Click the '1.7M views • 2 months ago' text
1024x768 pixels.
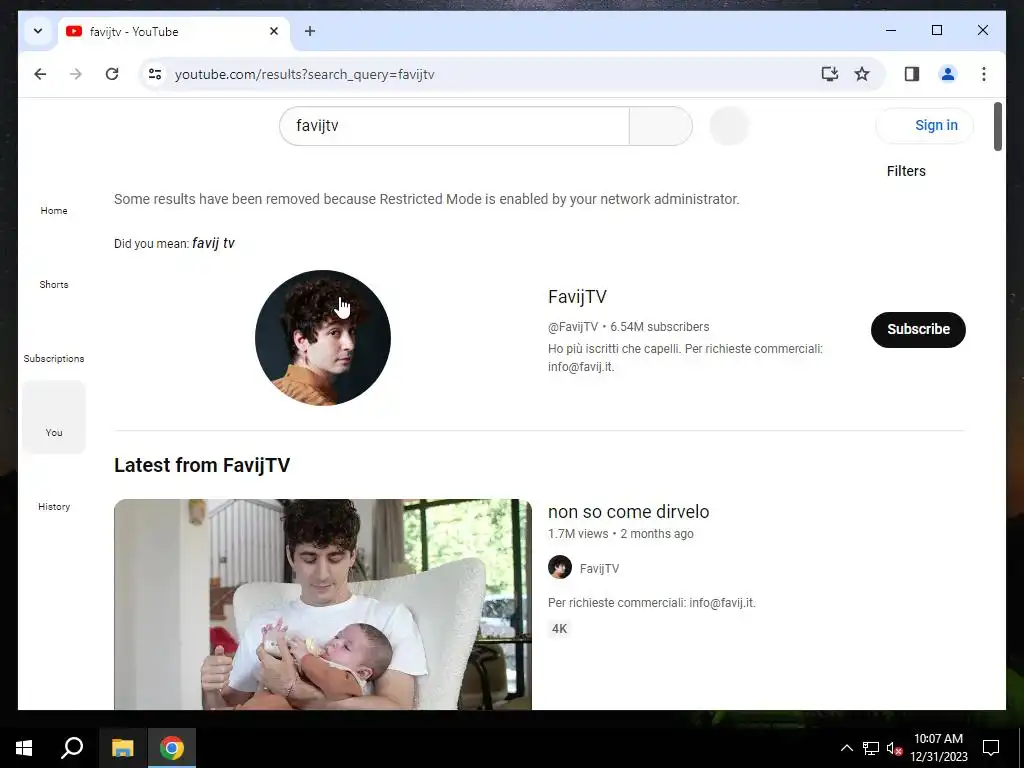point(620,534)
